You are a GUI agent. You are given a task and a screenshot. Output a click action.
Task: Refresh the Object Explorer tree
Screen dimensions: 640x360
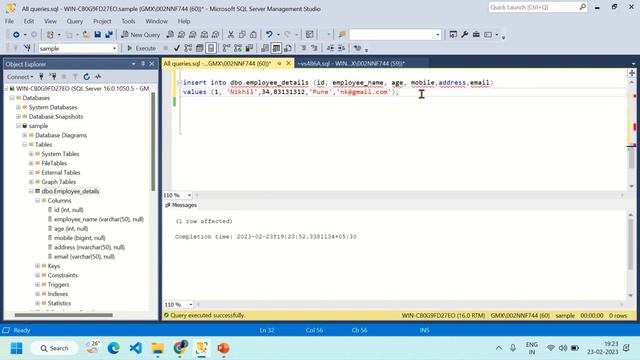87,76
